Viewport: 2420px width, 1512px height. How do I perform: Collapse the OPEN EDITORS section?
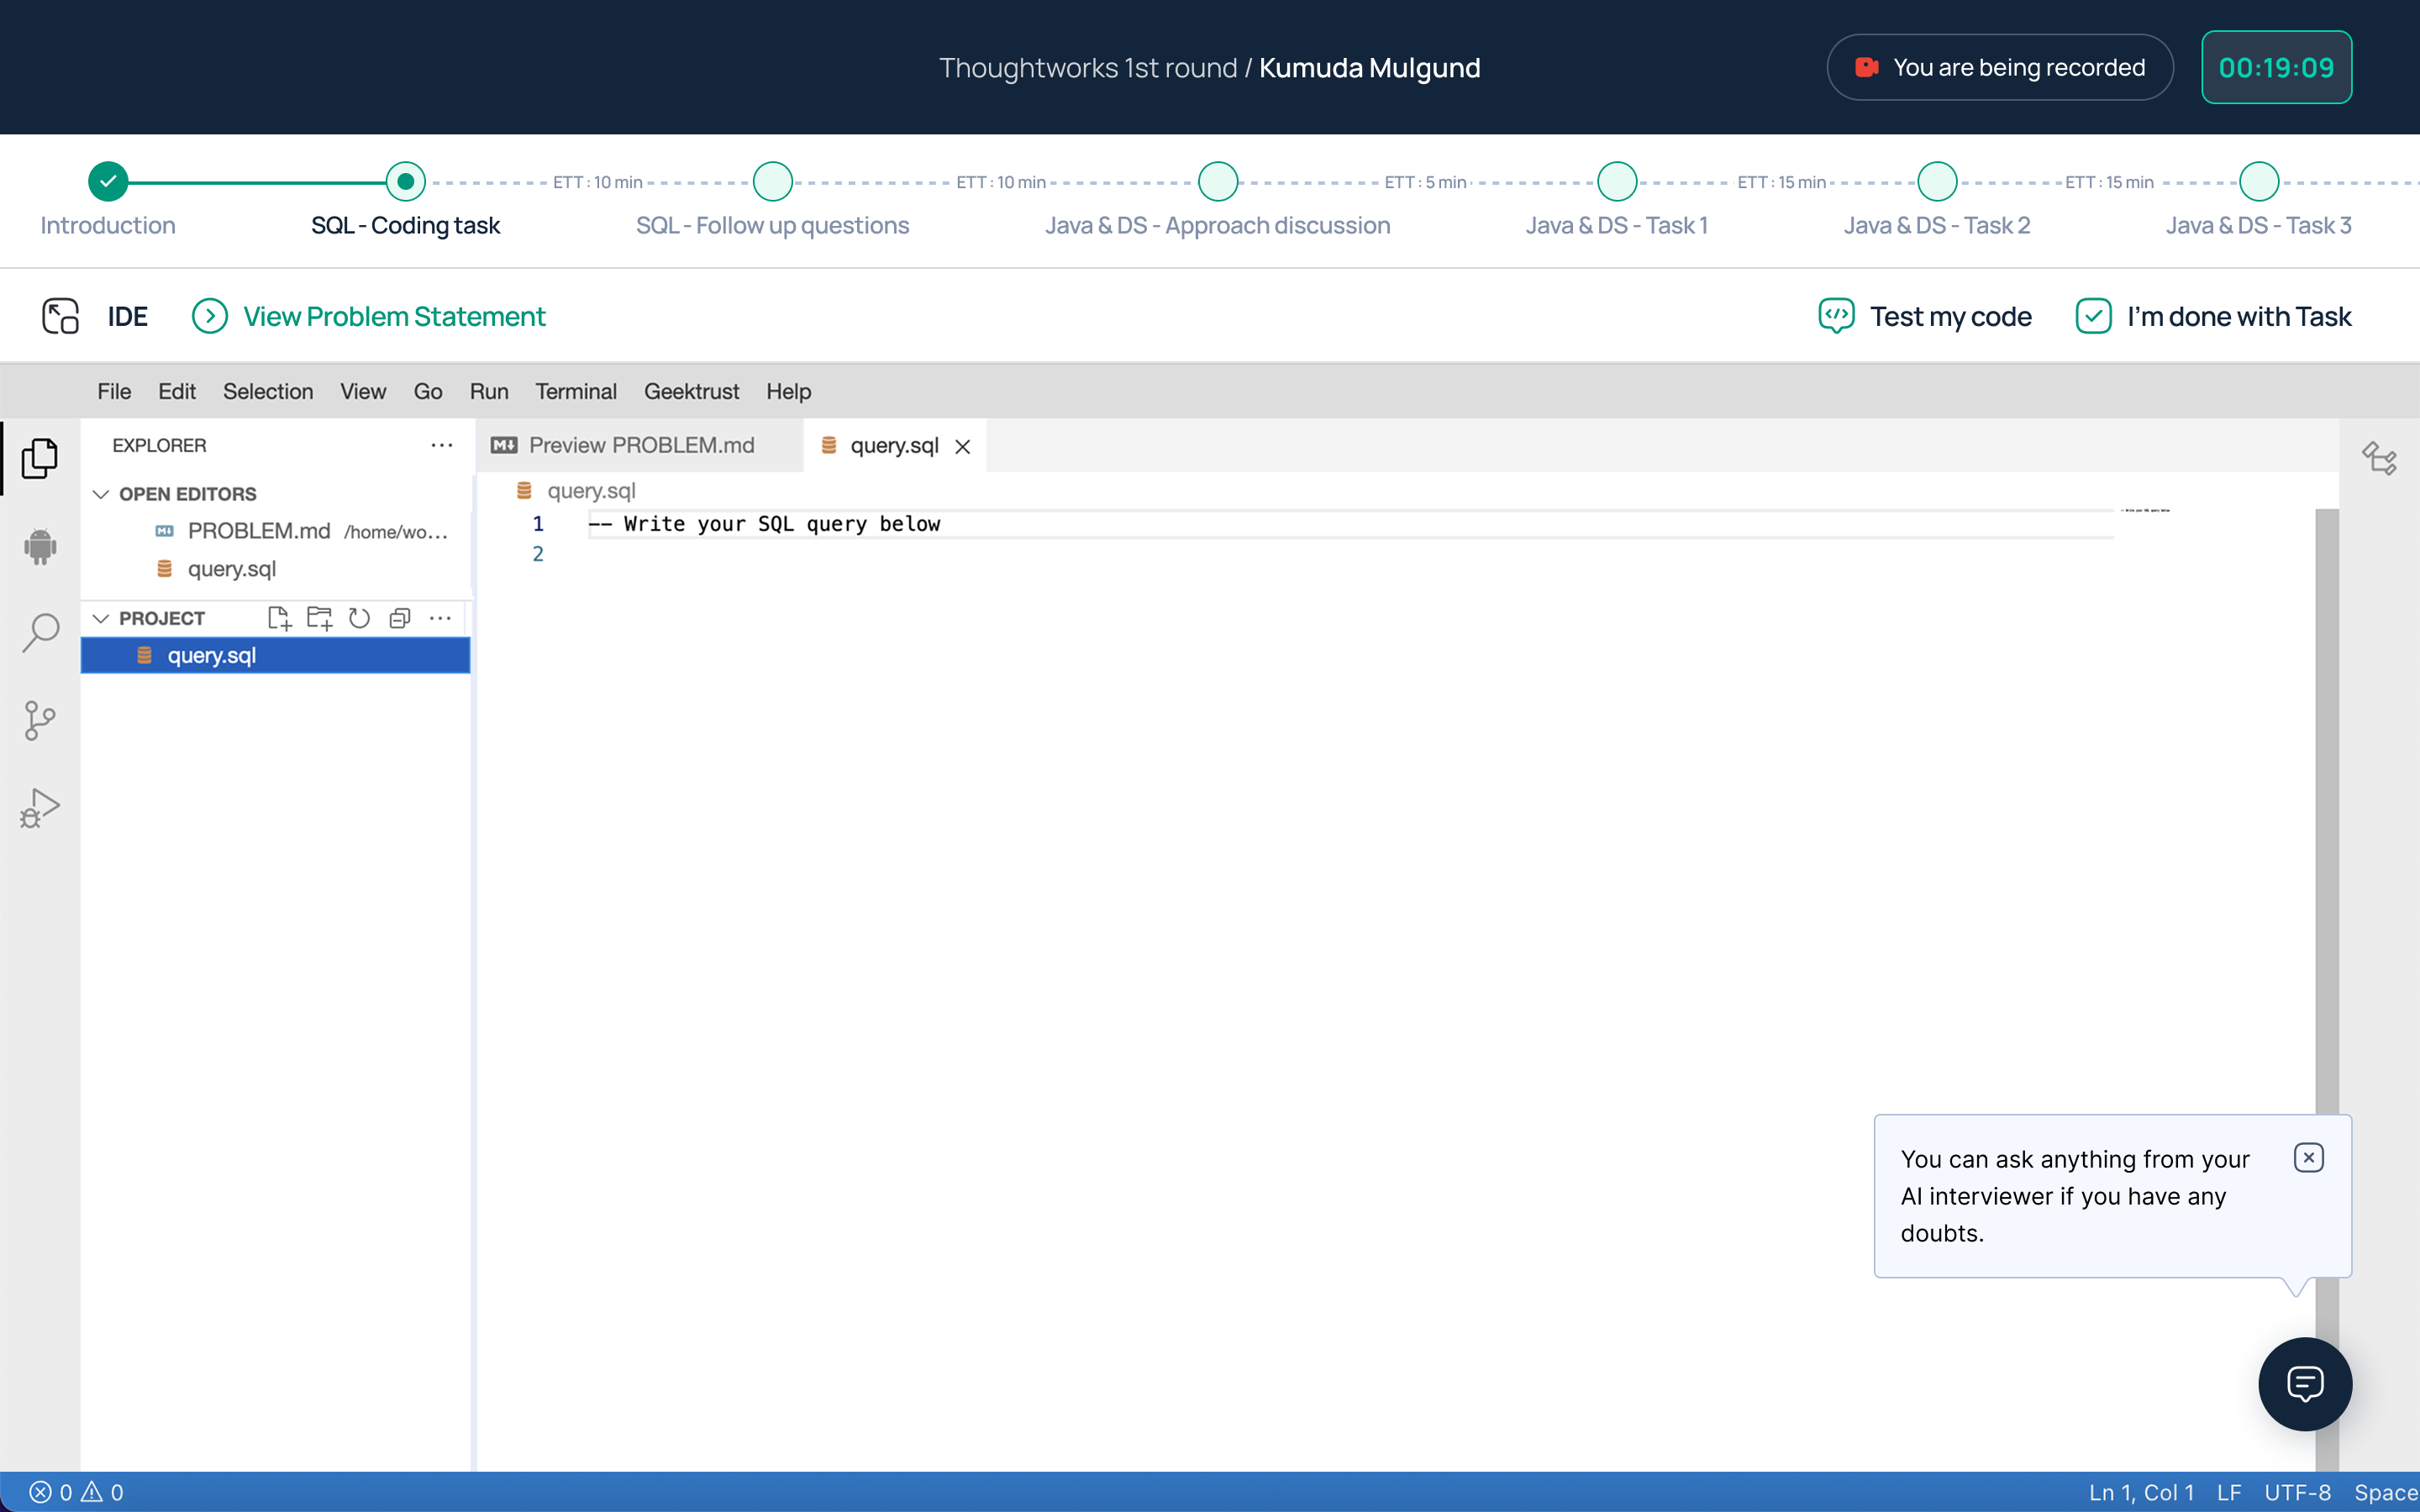(101, 494)
